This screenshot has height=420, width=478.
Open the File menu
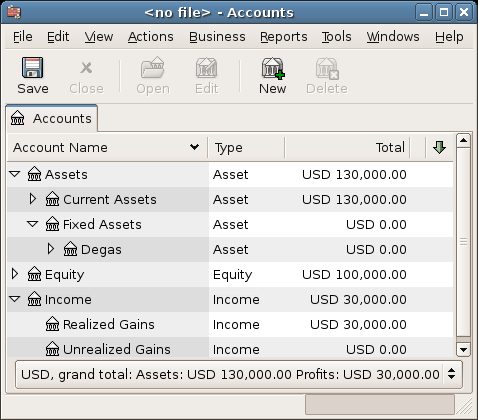(x=23, y=37)
